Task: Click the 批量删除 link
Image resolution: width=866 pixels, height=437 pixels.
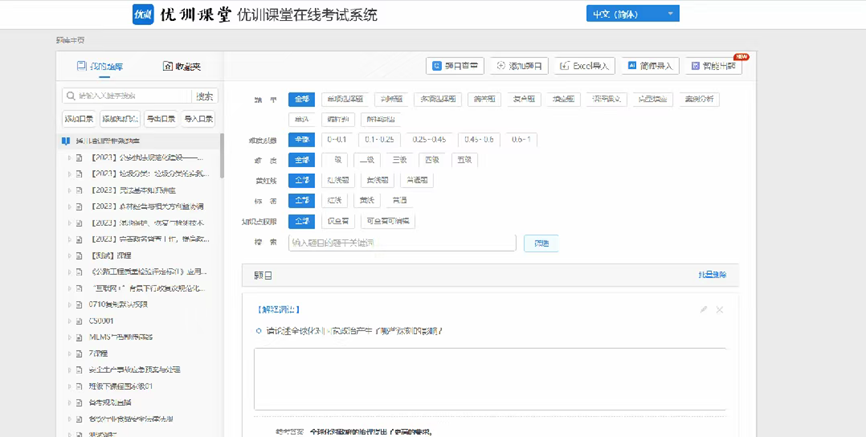Action: coord(712,275)
